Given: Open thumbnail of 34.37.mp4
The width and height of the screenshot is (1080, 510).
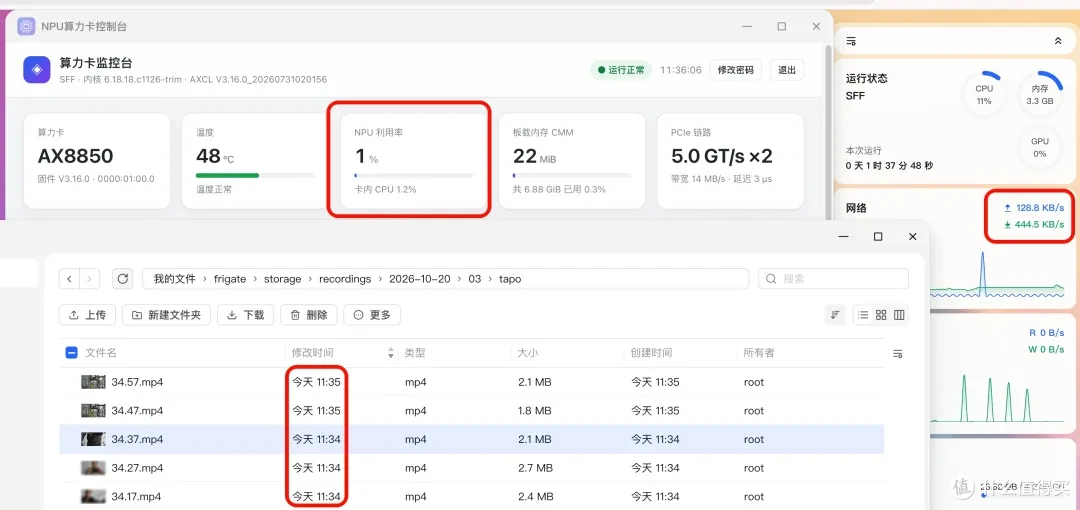Looking at the screenshot, I should [x=94, y=439].
